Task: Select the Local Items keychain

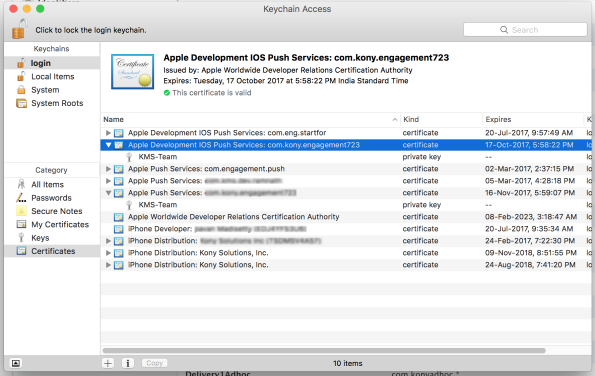Action: pyautogui.click(x=52, y=77)
